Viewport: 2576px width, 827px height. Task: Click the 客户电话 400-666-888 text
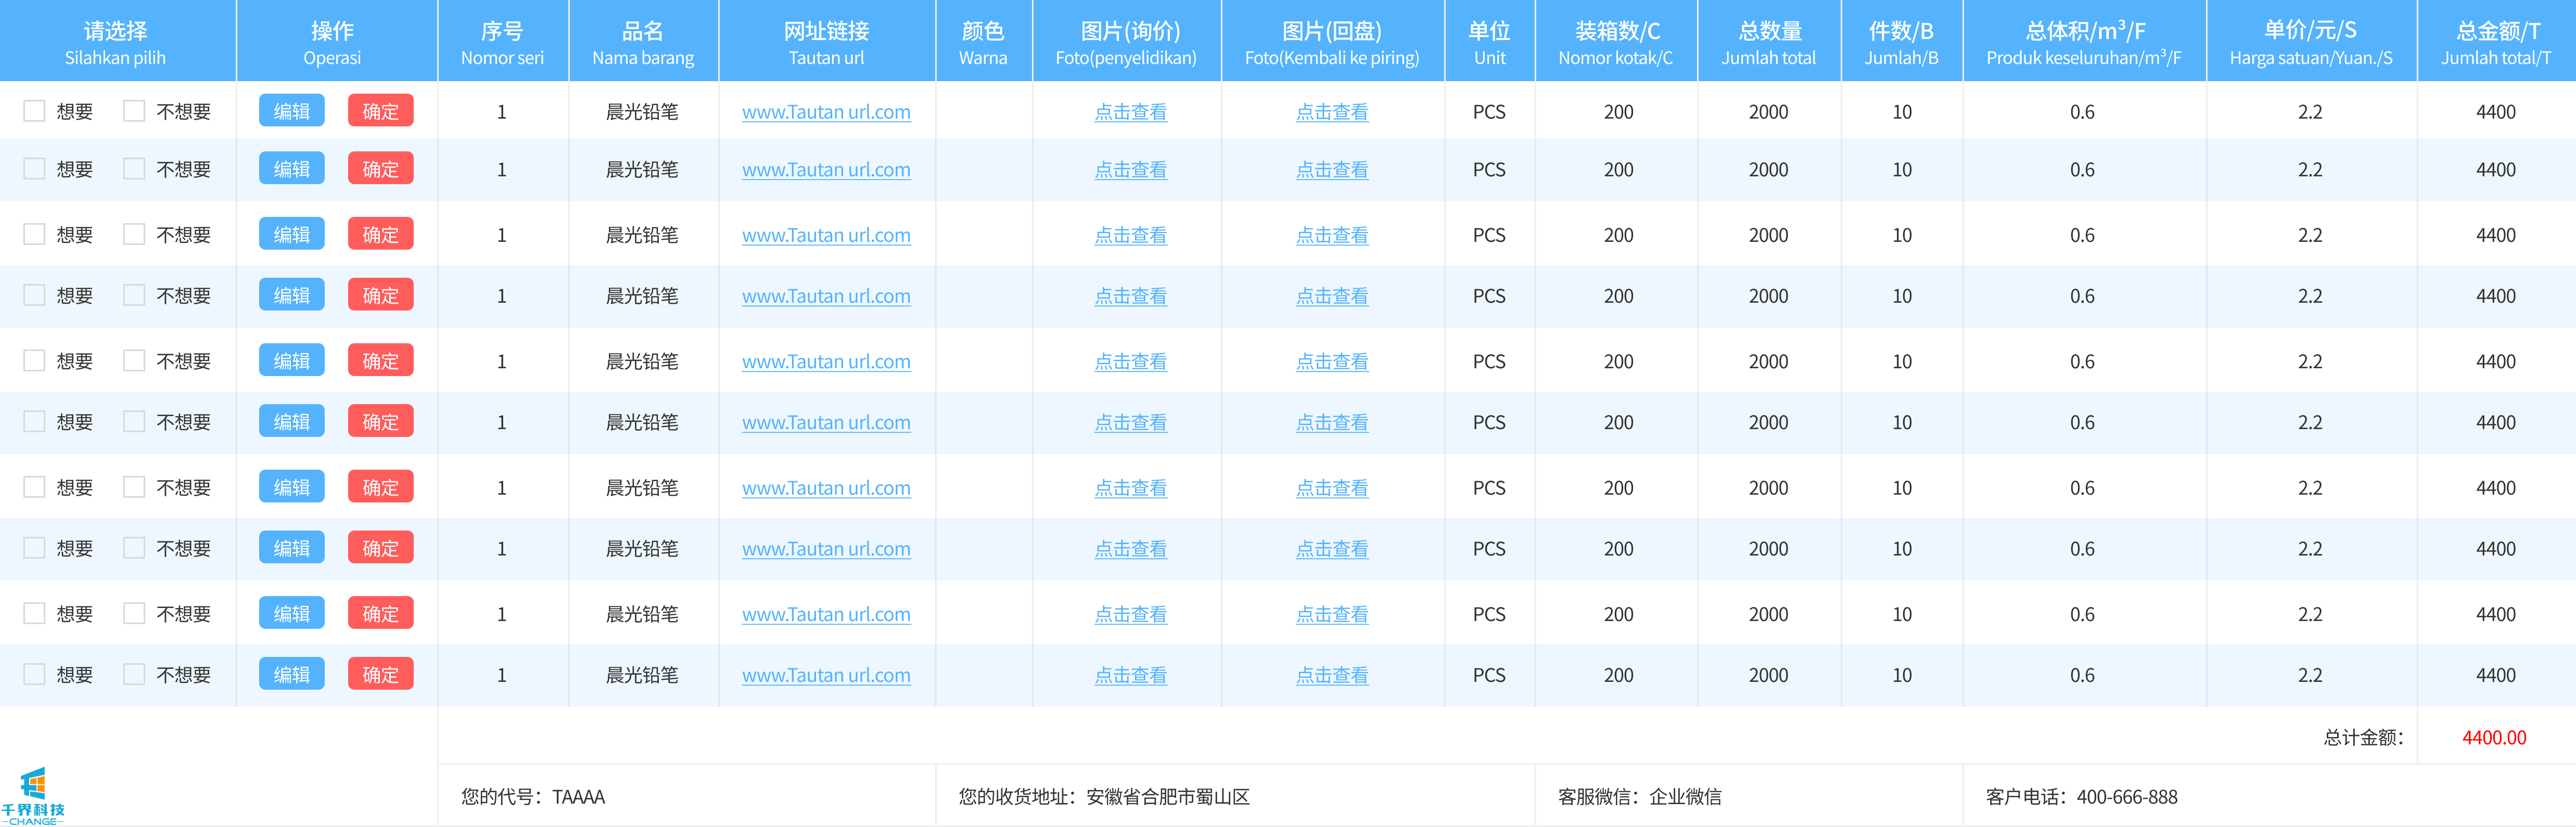tap(2081, 796)
